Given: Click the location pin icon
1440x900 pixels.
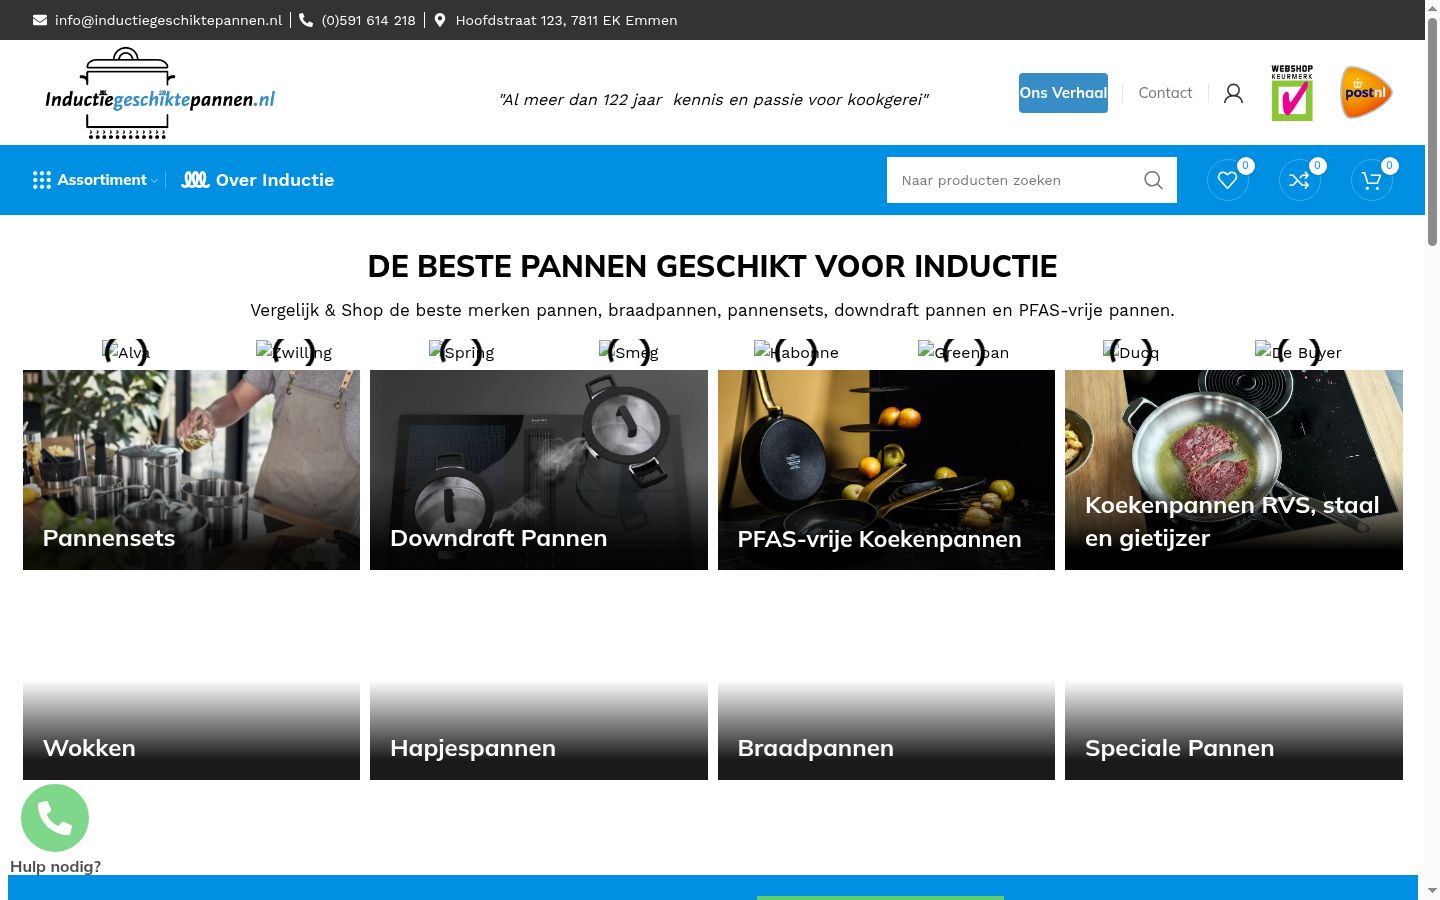Looking at the screenshot, I should pyautogui.click(x=440, y=20).
